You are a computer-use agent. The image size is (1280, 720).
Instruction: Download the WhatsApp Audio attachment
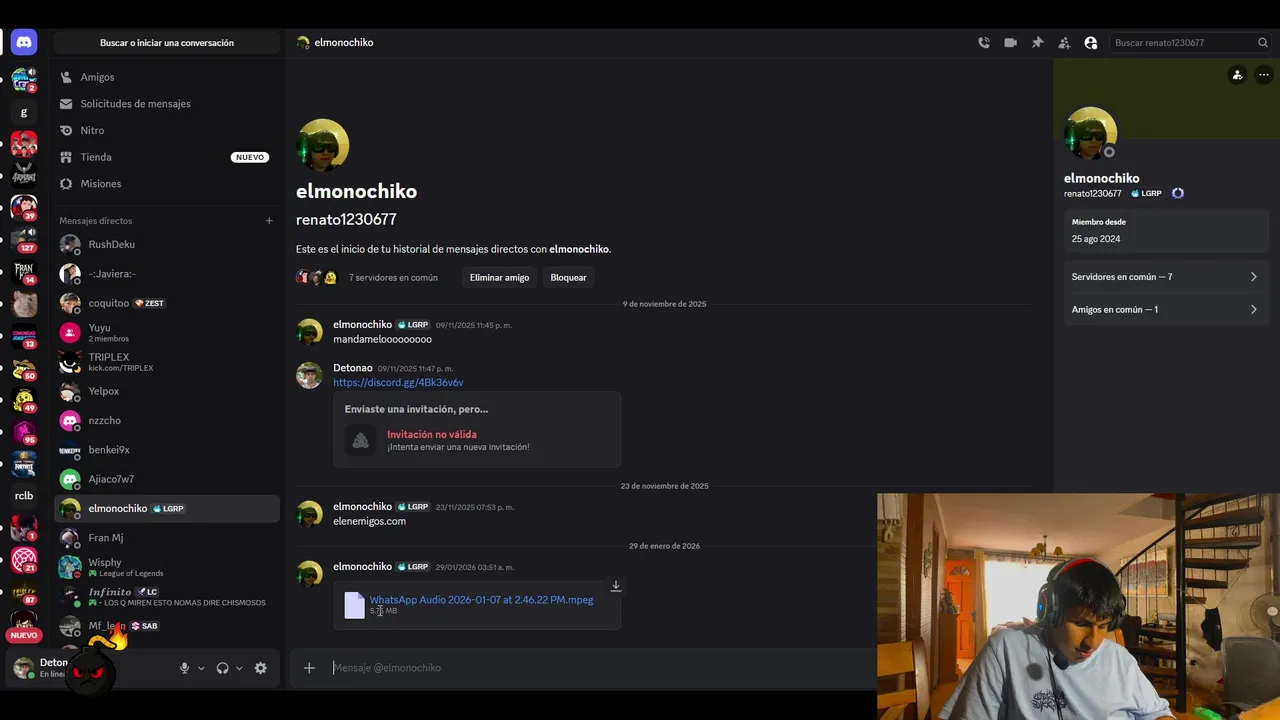[616, 586]
